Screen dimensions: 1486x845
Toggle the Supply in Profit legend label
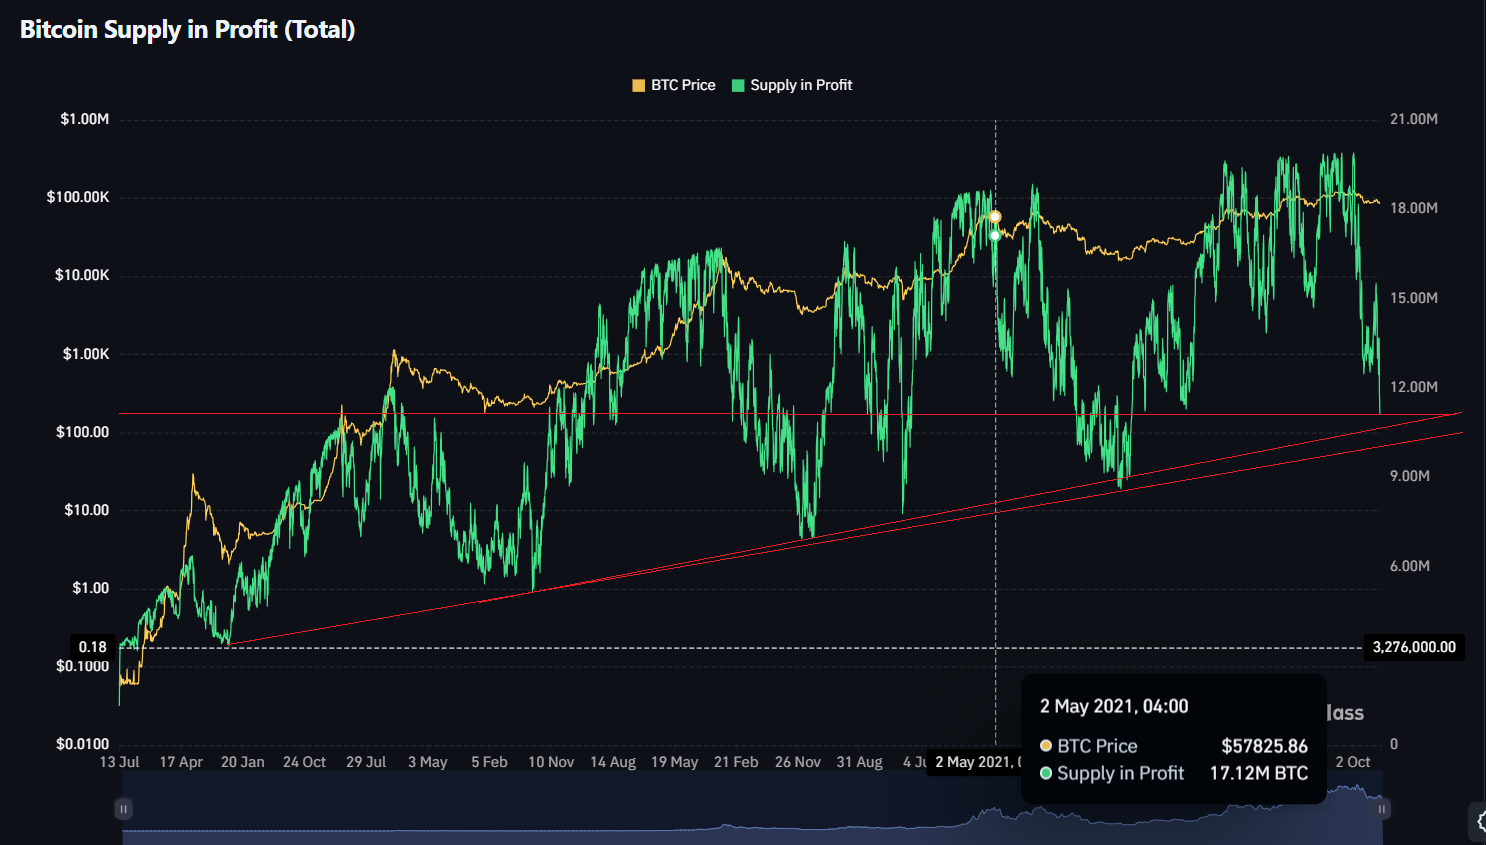(x=801, y=85)
